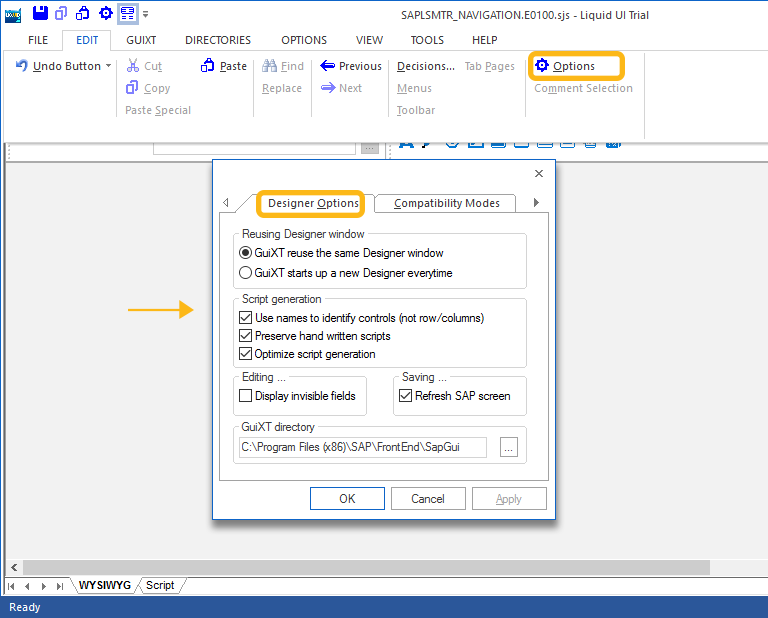Expand the Undo Button dropdown arrow
768x618 pixels.
point(108,66)
